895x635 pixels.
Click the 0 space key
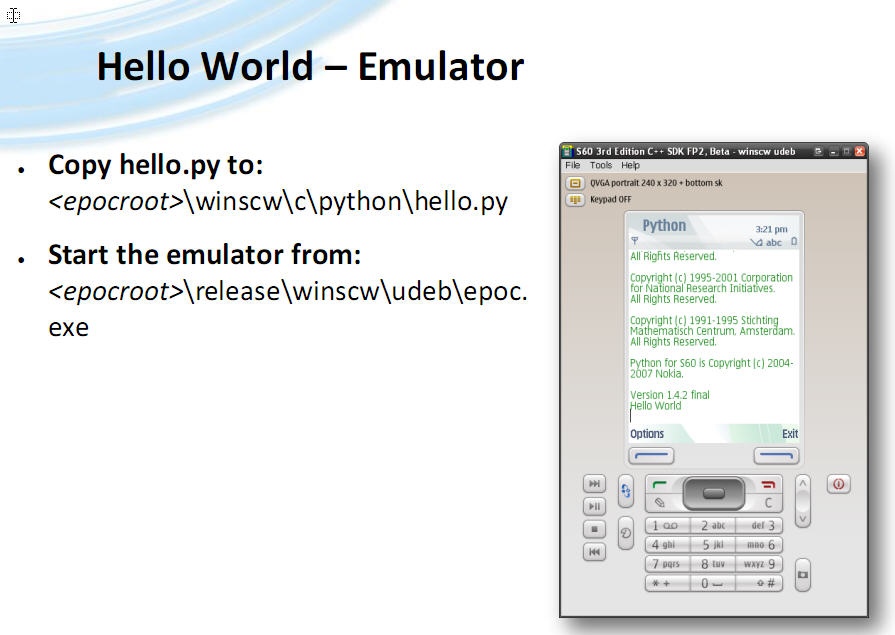[x=713, y=583]
